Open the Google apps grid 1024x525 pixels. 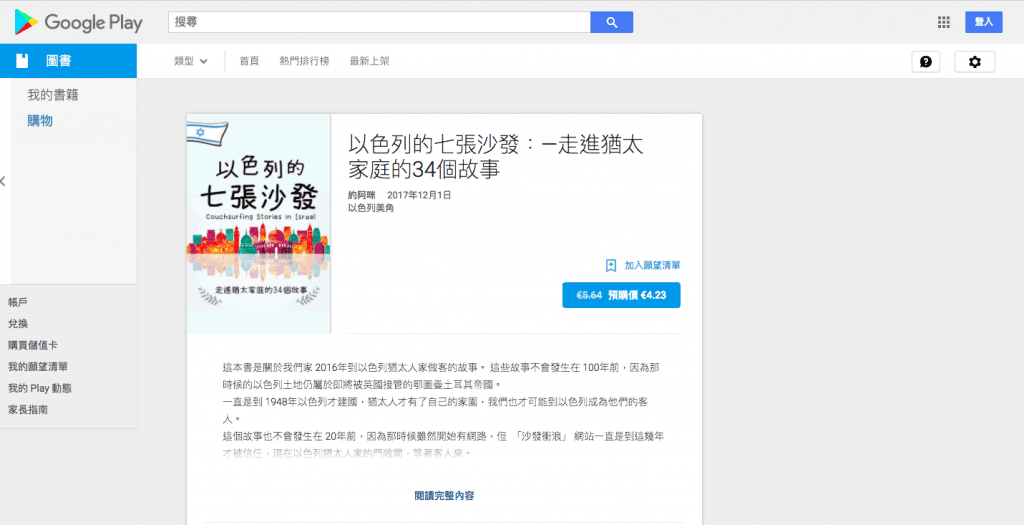point(943,22)
